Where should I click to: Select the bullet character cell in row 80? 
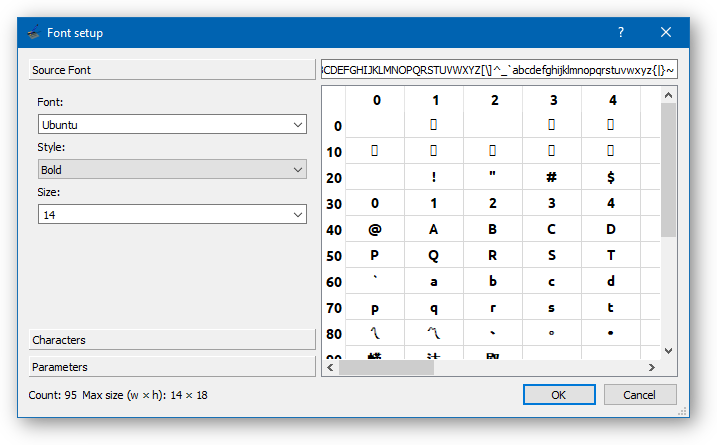tap(611, 333)
